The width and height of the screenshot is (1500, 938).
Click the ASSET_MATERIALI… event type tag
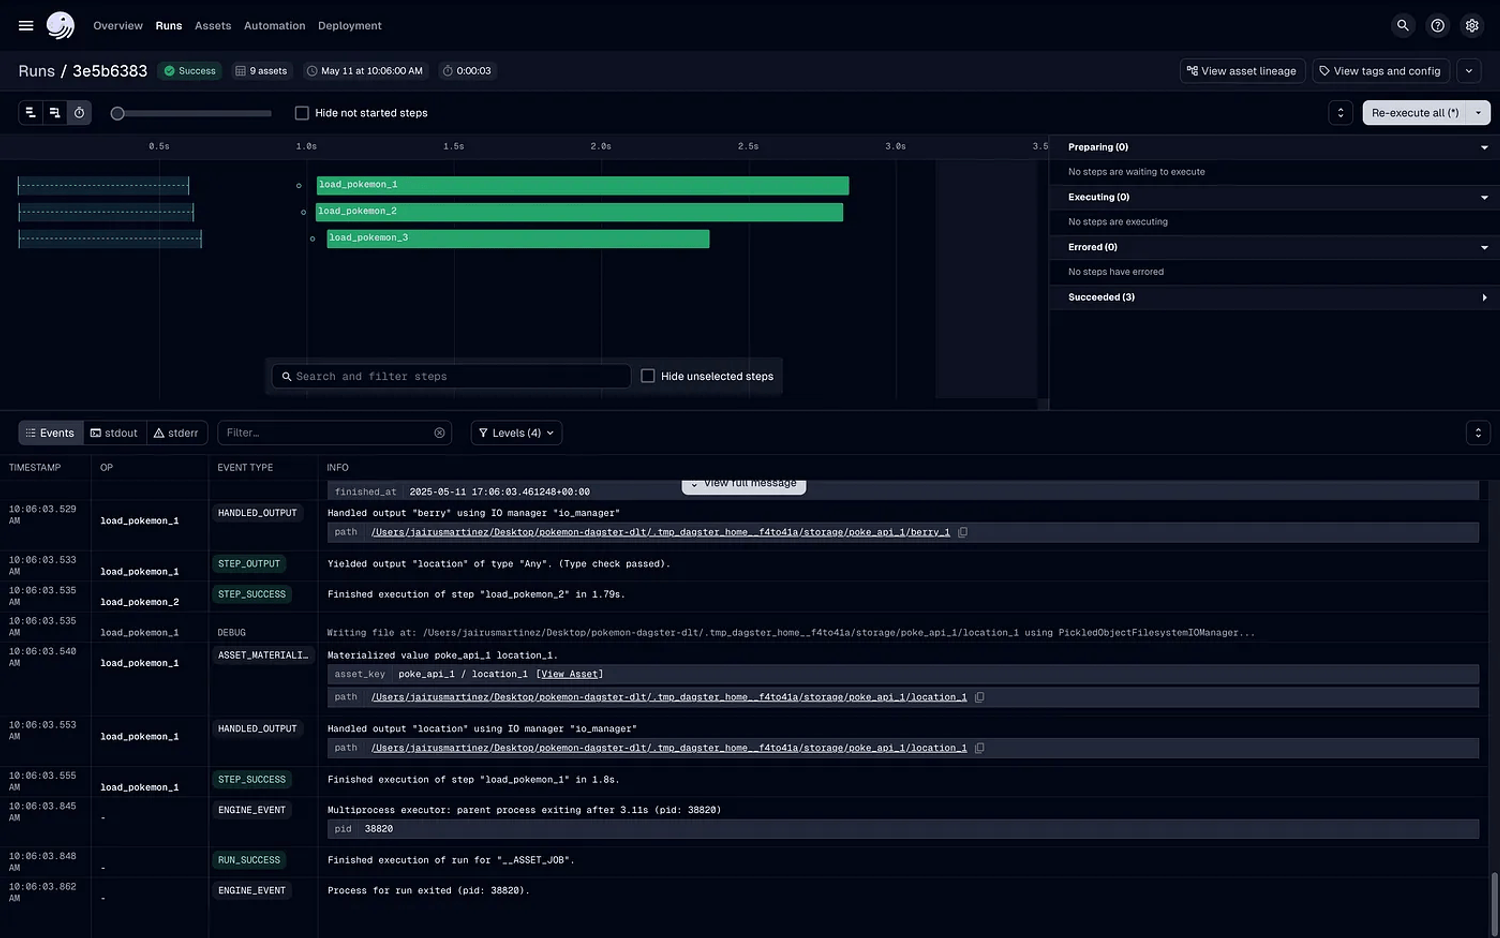point(263,655)
